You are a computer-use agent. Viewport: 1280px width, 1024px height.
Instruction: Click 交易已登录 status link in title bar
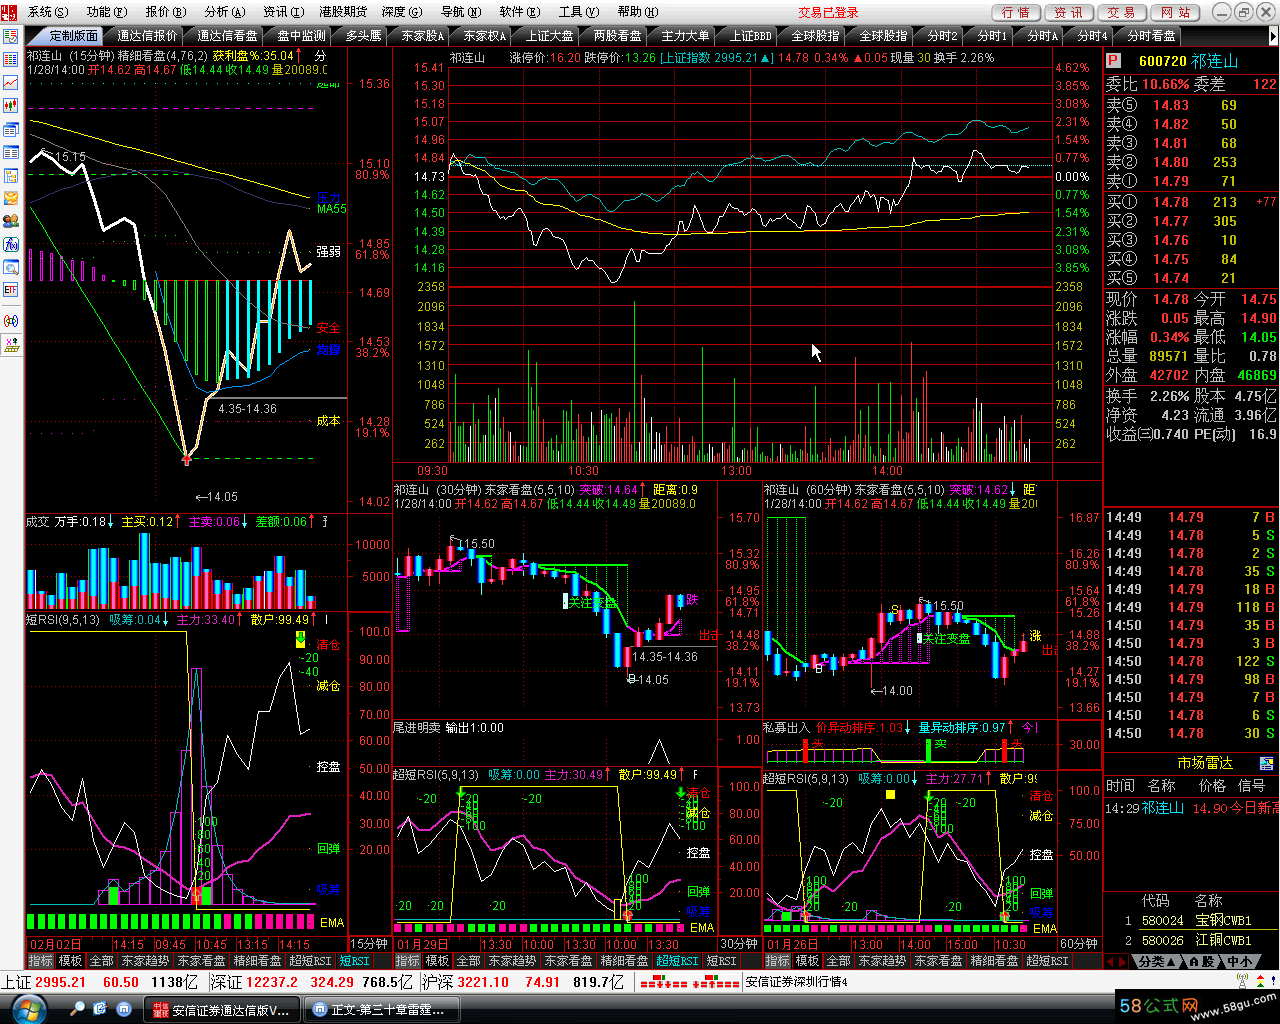pos(828,12)
